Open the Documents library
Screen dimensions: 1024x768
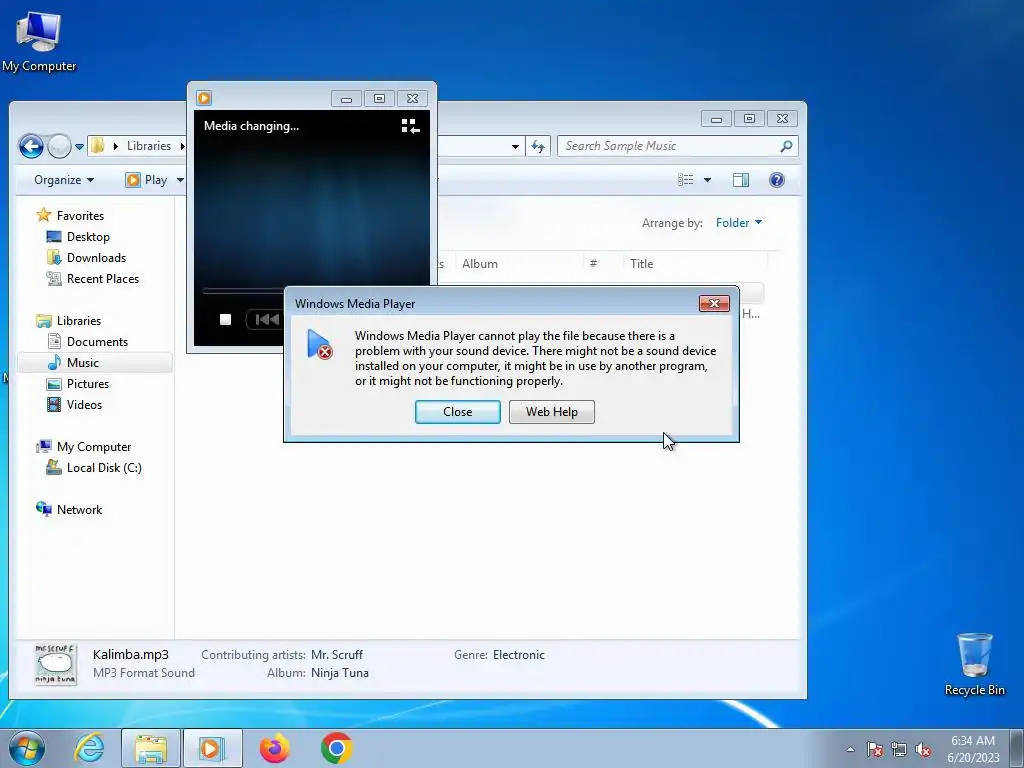tap(97, 342)
